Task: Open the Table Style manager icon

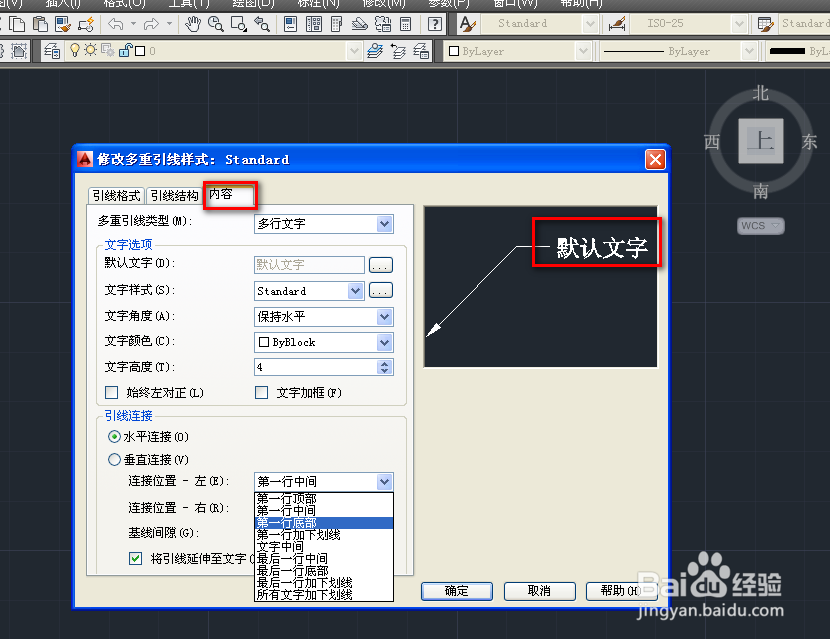Action: [x=765, y=24]
